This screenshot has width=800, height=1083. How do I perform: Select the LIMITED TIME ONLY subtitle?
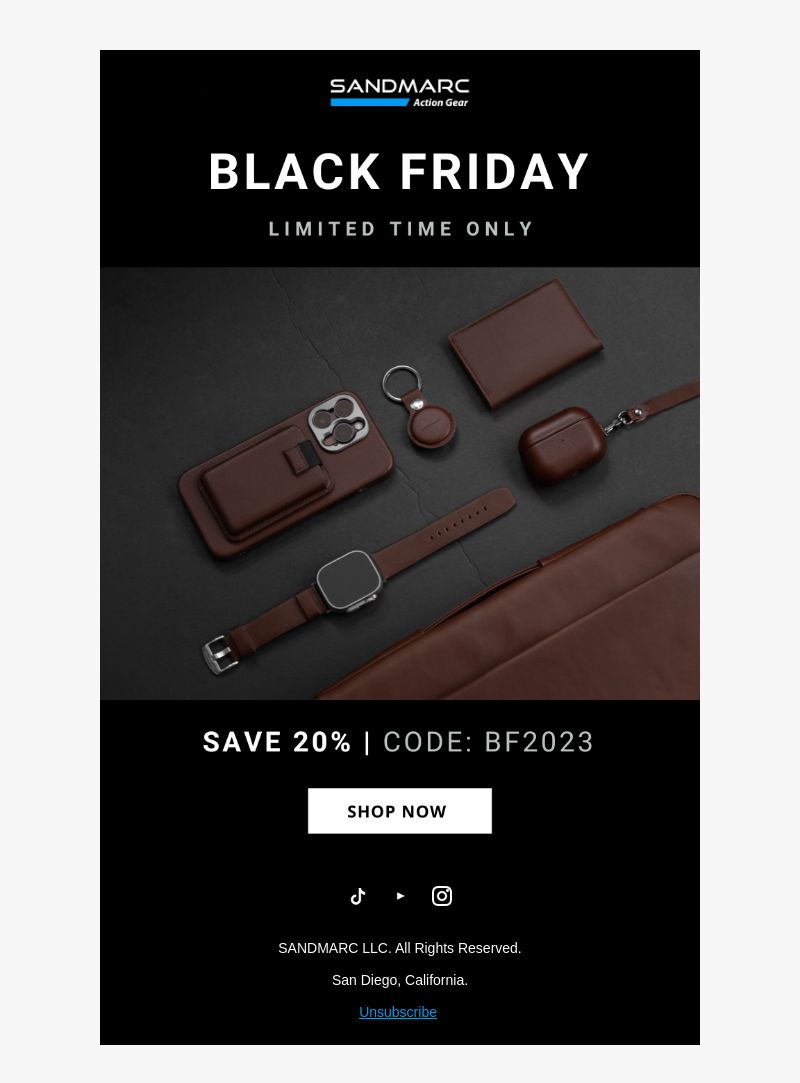point(401,229)
